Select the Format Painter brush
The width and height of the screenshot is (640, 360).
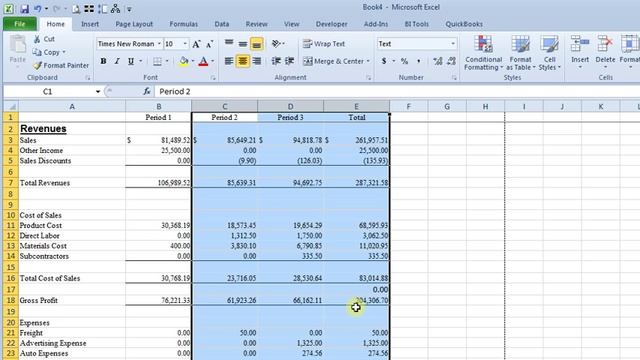[38, 65]
